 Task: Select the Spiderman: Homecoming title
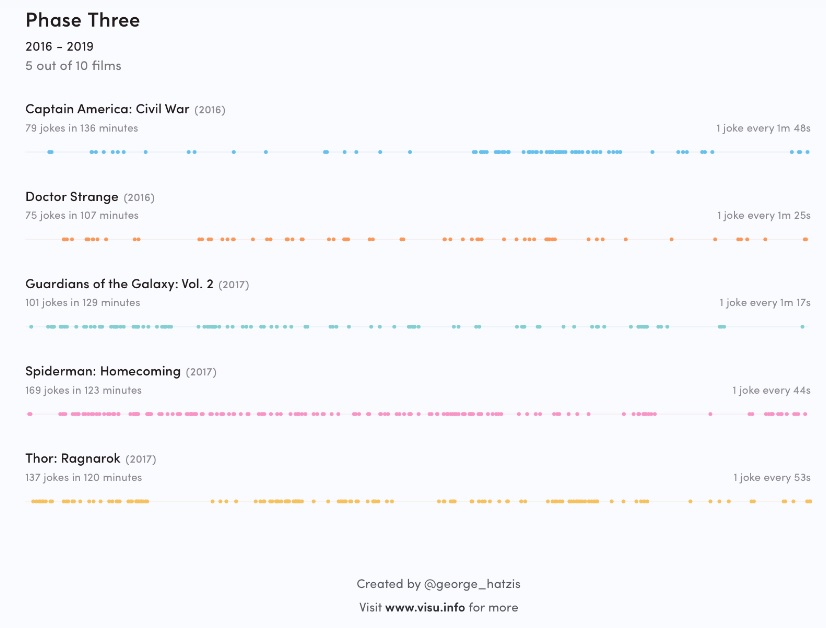(x=103, y=371)
